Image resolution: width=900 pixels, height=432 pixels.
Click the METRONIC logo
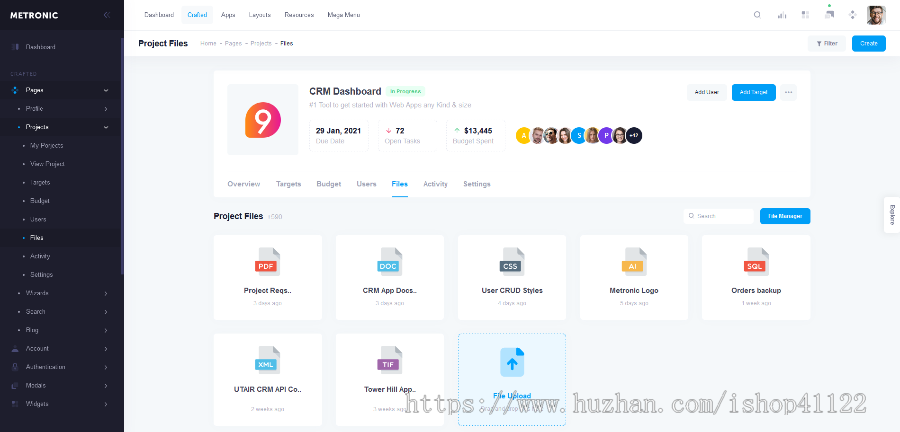[34, 15]
